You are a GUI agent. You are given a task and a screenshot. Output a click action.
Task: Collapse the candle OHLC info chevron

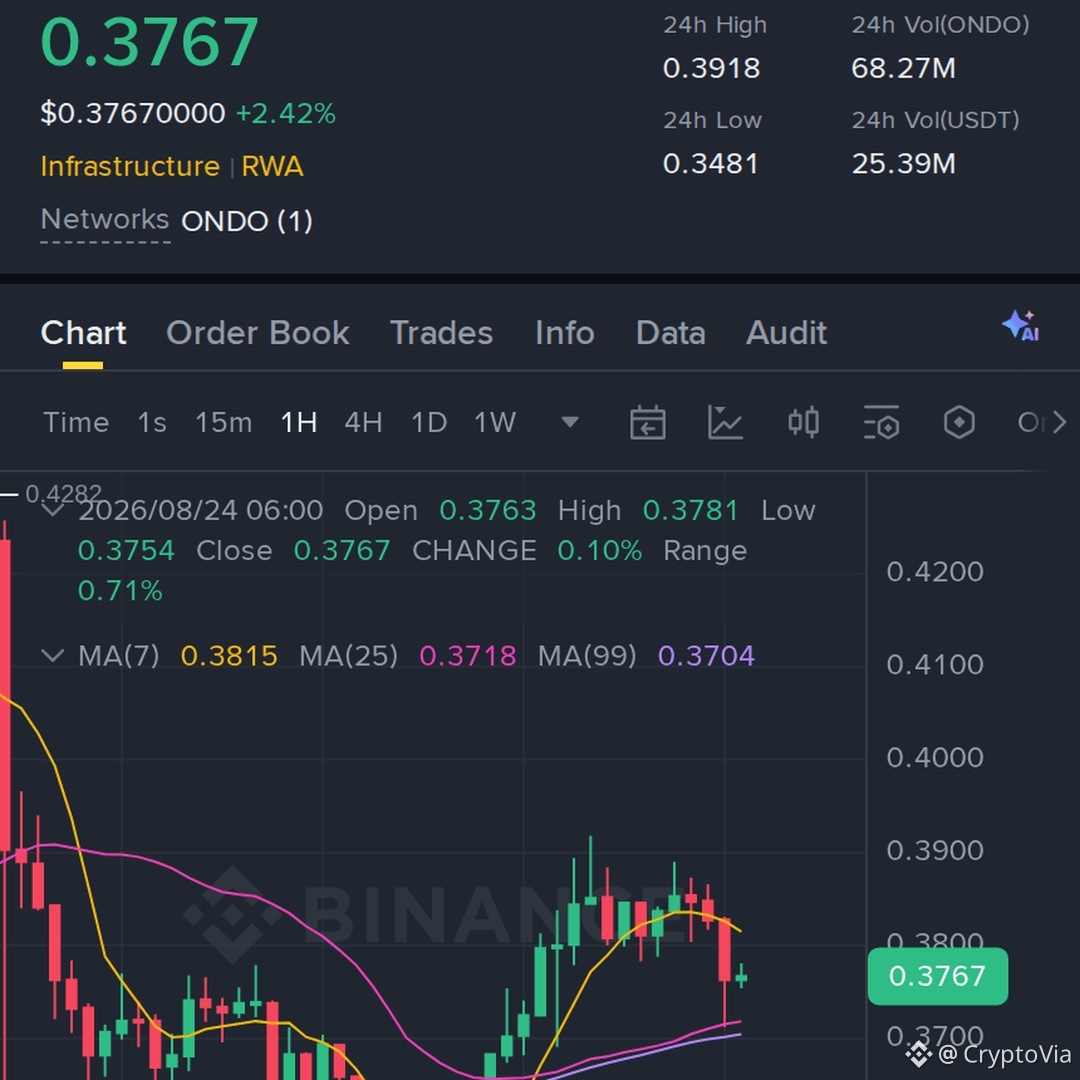click(53, 510)
